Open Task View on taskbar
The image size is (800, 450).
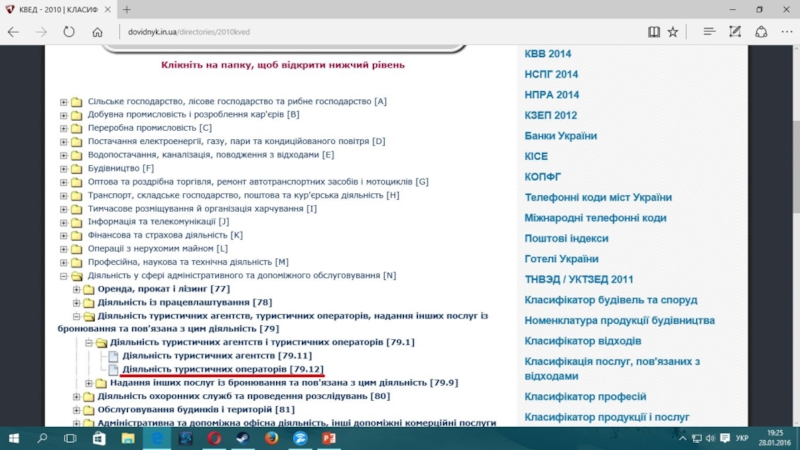(70, 438)
